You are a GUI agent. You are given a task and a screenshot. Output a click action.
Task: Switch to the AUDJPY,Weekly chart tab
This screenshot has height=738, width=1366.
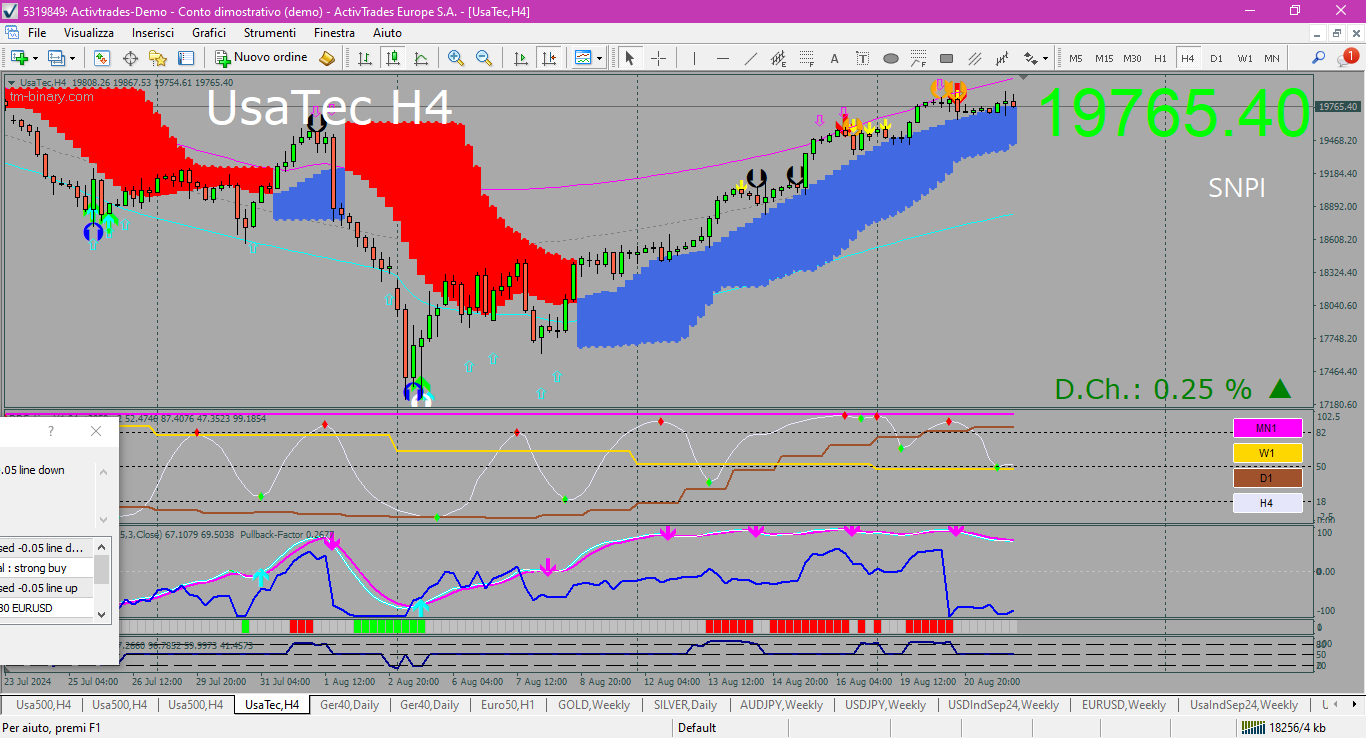pos(781,705)
